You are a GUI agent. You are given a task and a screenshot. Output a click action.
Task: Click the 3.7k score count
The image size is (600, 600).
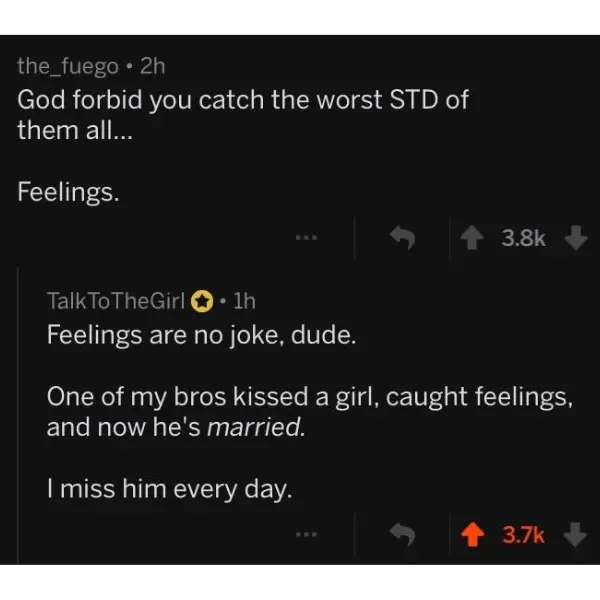(522, 535)
